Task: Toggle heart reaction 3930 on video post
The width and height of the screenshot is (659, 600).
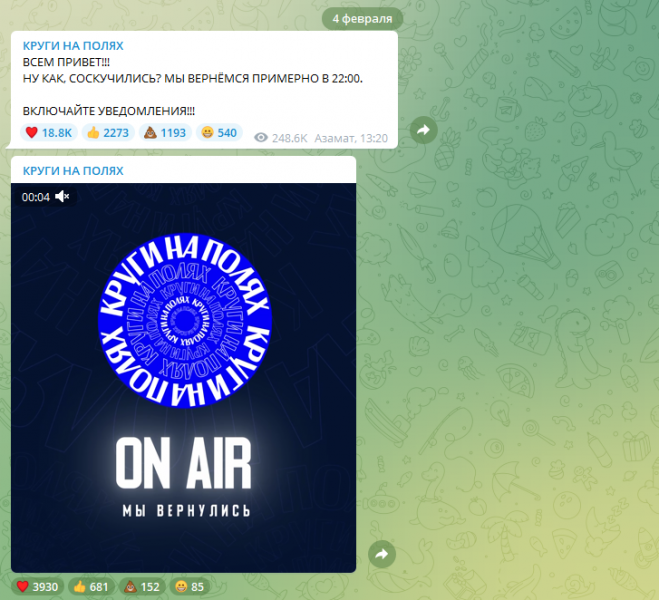Action: point(37,587)
